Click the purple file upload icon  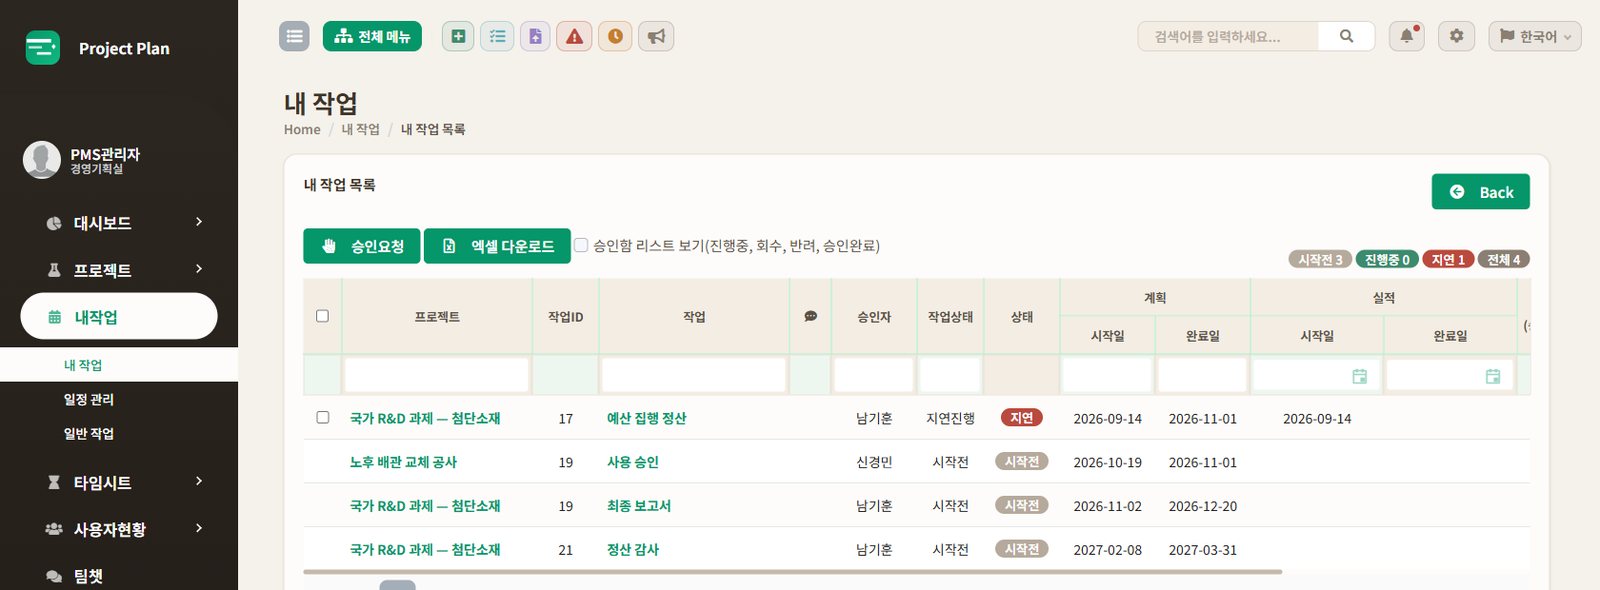pos(535,36)
